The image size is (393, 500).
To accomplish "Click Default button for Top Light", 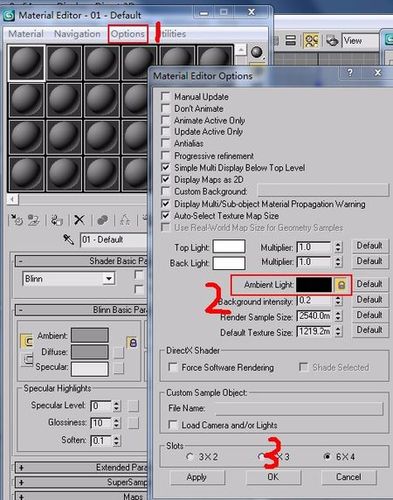I will 369,246.
